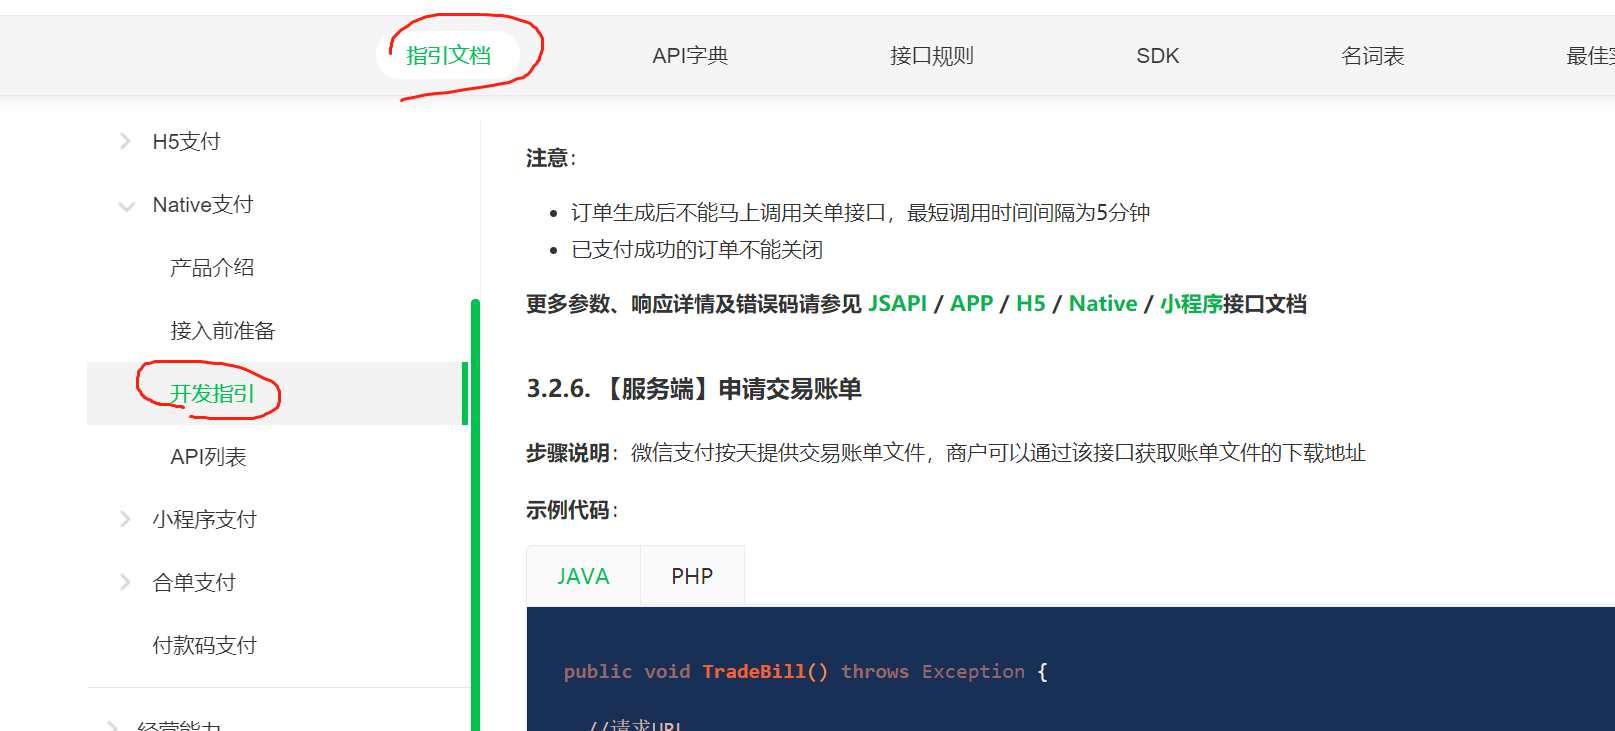Click the bullet 订单生成后不能马上调用关单接口
Viewport: 1615px width, 731px height.
860,212
